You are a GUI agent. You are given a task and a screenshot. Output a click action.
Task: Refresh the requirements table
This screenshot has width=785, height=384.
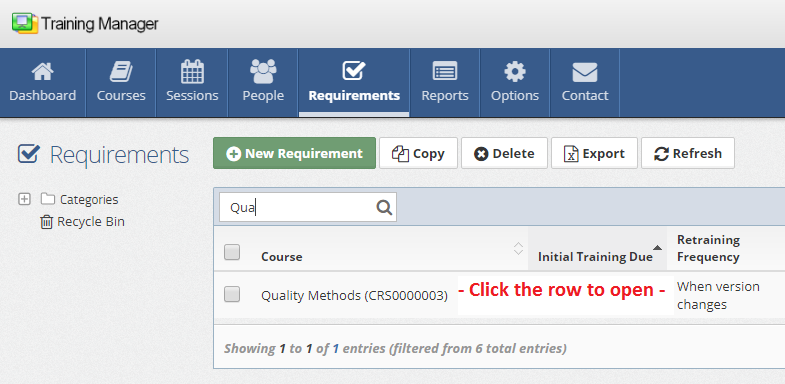tap(688, 153)
